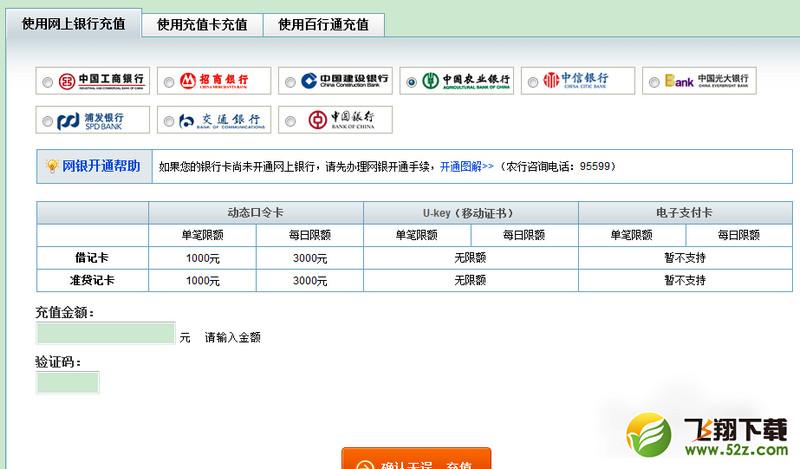Click the China CITIC Bank logo
The height and width of the screenshot is (469, 800).
(576, 80)
